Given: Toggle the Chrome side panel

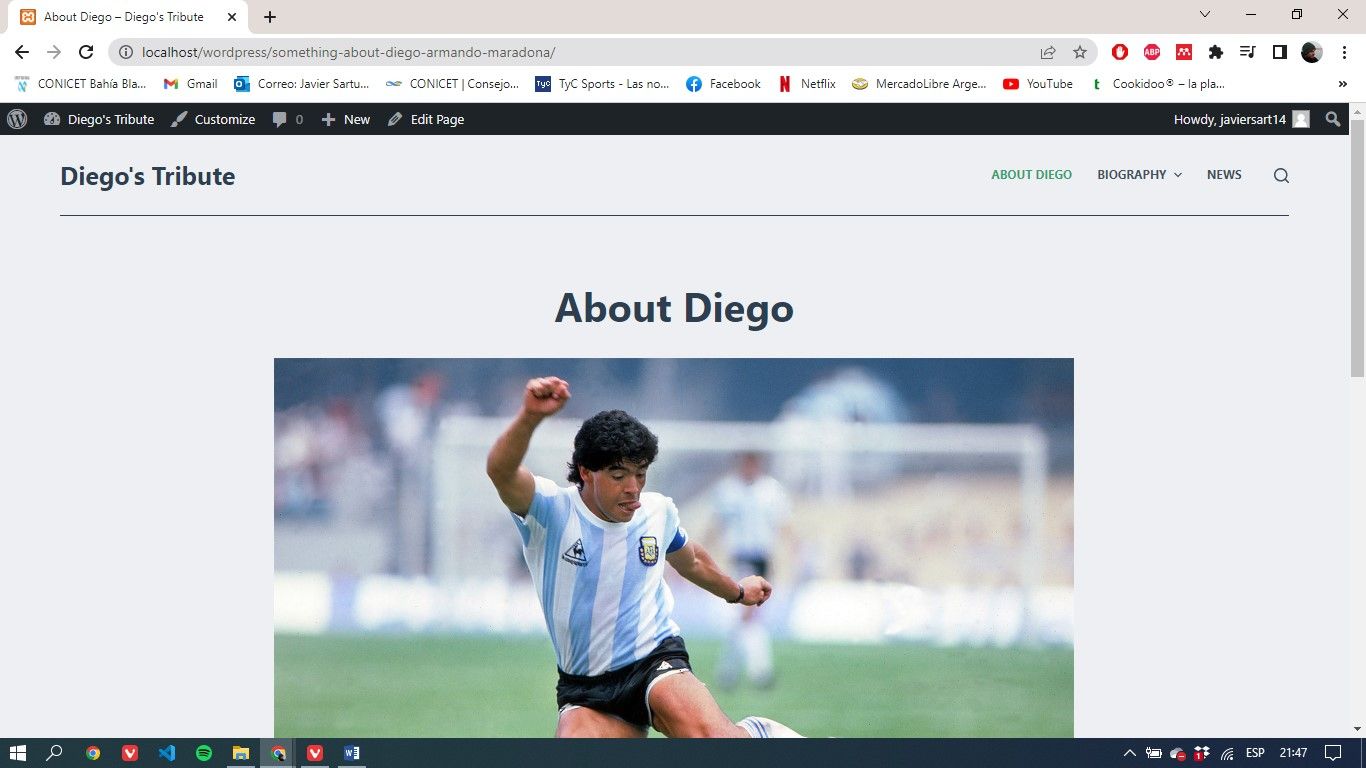Looking at the screenshot, I should (x=1279, y=52).
